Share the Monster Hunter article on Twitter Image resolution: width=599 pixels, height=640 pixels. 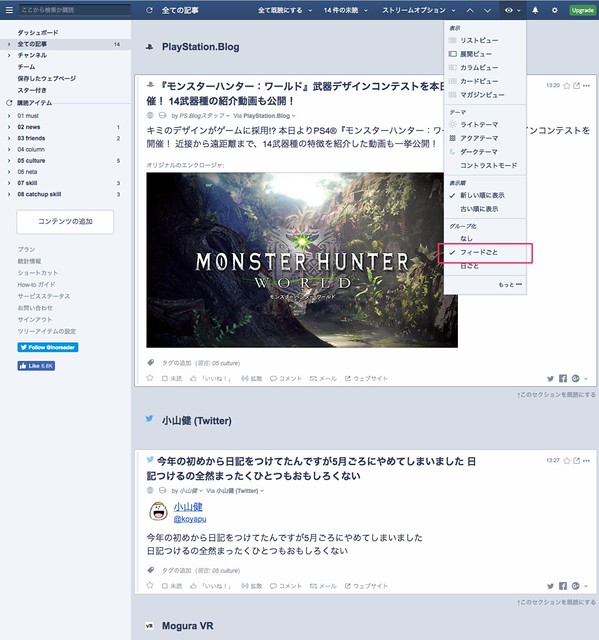550,379
